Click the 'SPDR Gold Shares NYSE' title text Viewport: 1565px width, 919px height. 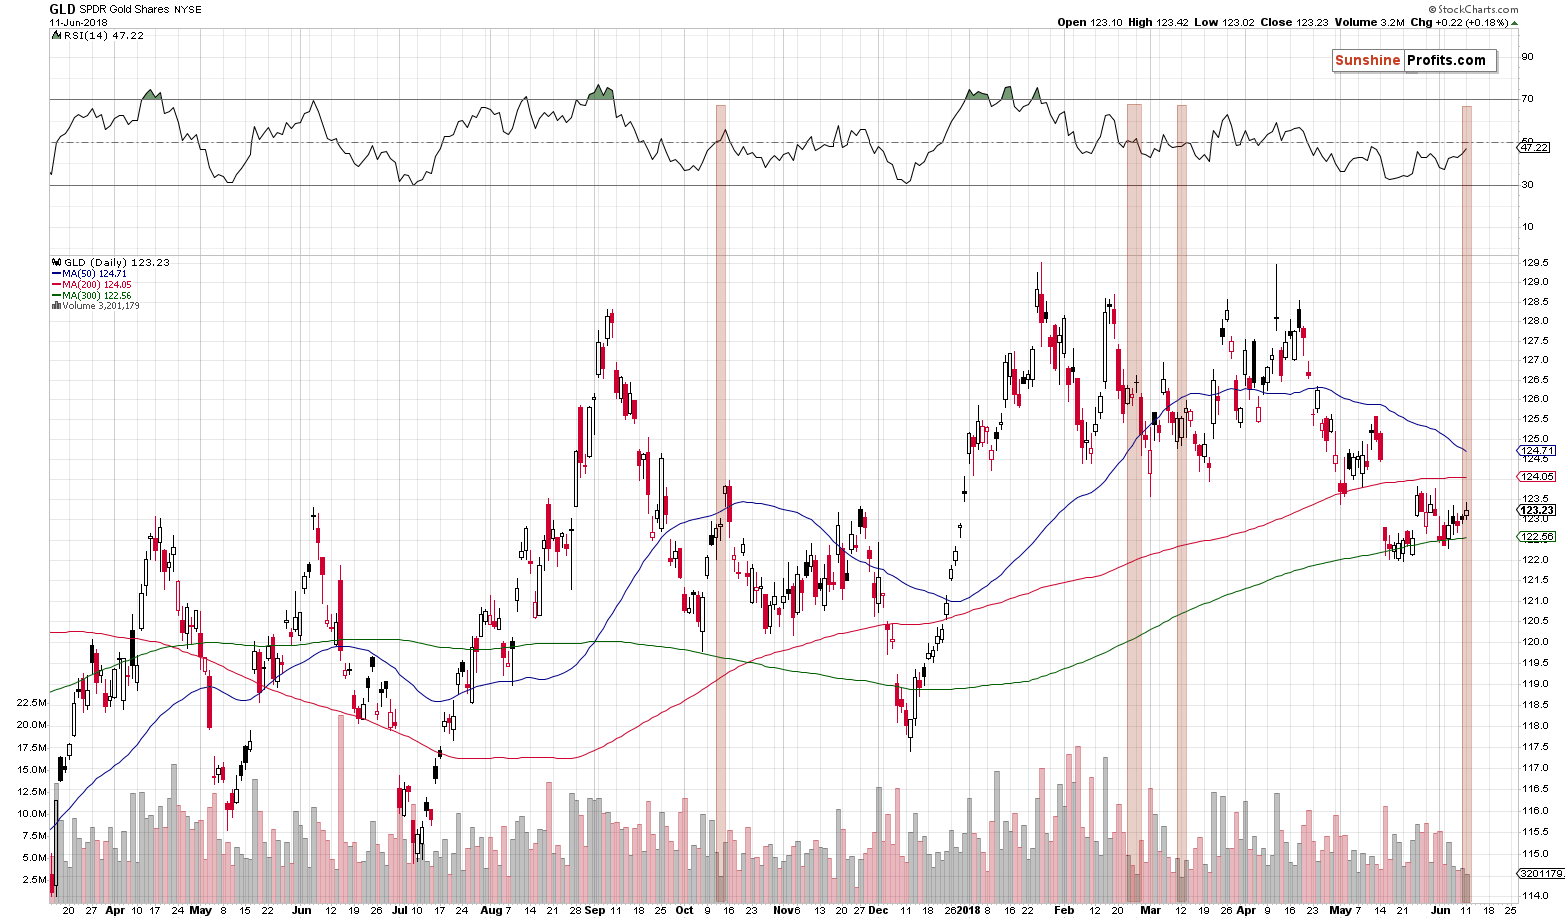click(141, 9)
